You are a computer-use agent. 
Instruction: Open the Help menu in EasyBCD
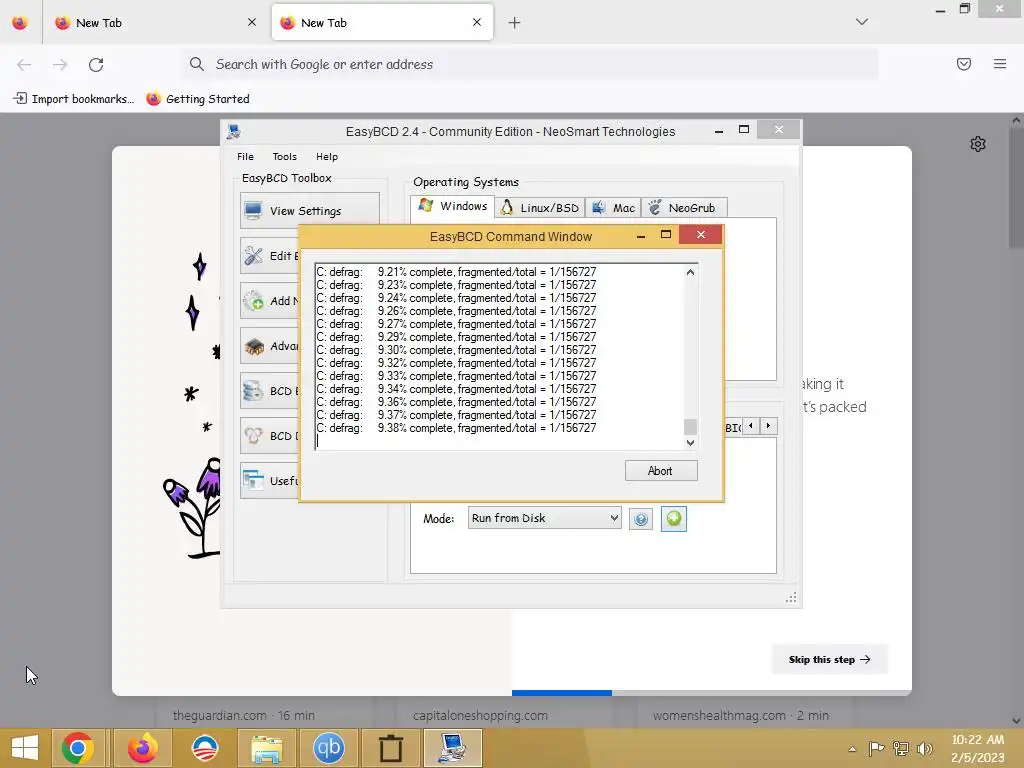pos(327,157)
